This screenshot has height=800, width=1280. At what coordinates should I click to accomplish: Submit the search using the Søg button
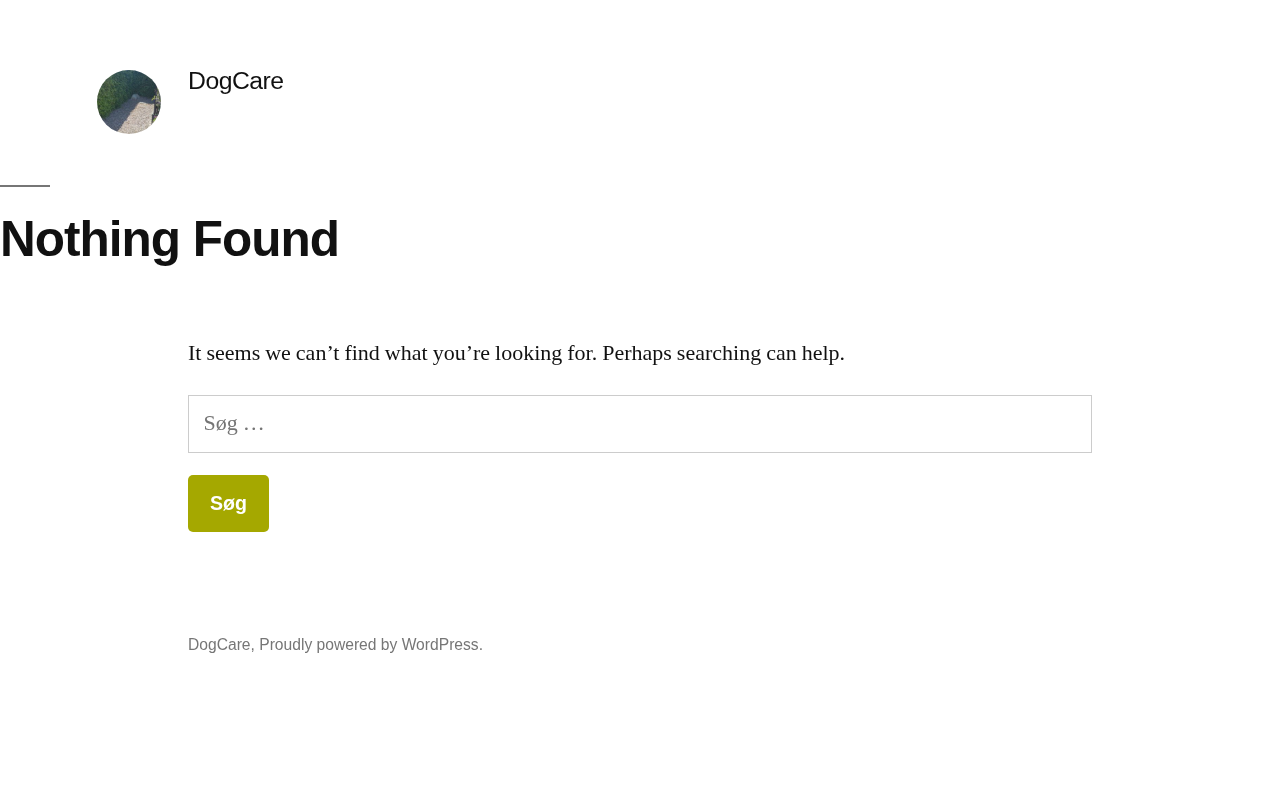coord(228,503)
